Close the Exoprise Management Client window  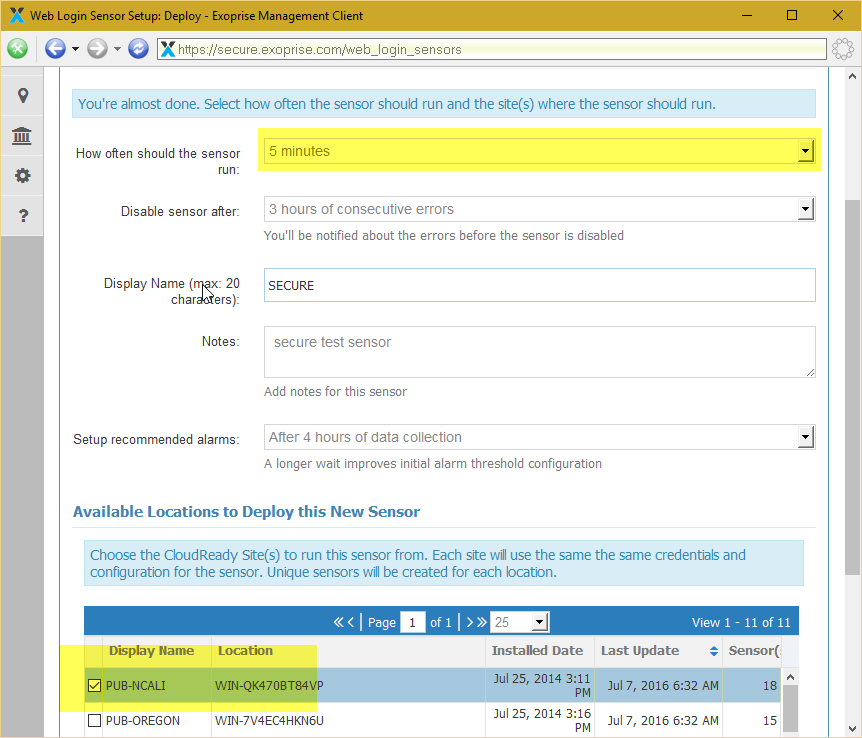click(838, 15)
